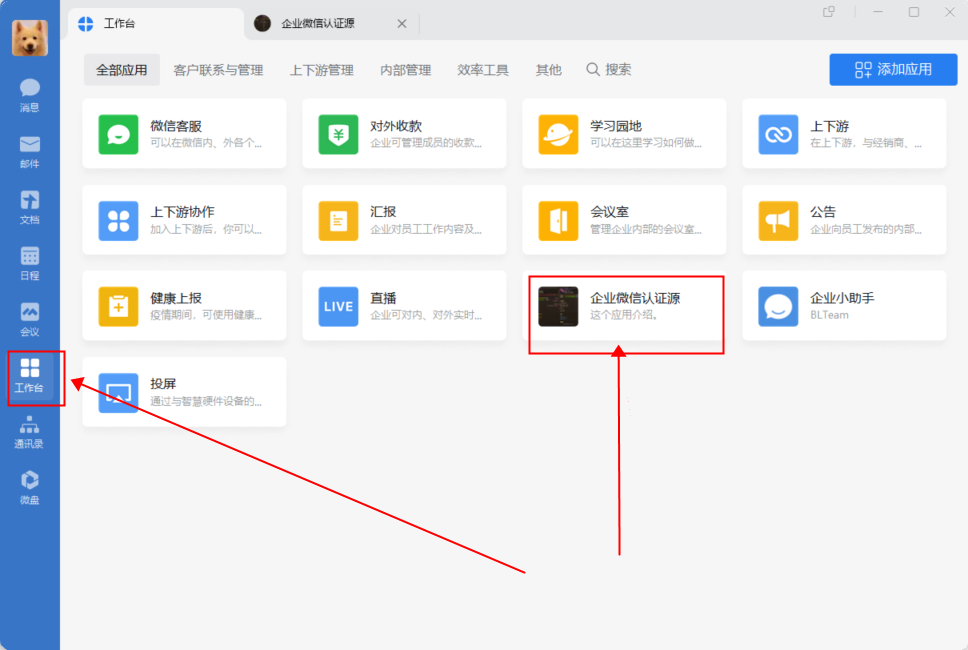Open the 邮件 mail icon
The height and width of the screenshot is (650, 968).
click(30, 151)
